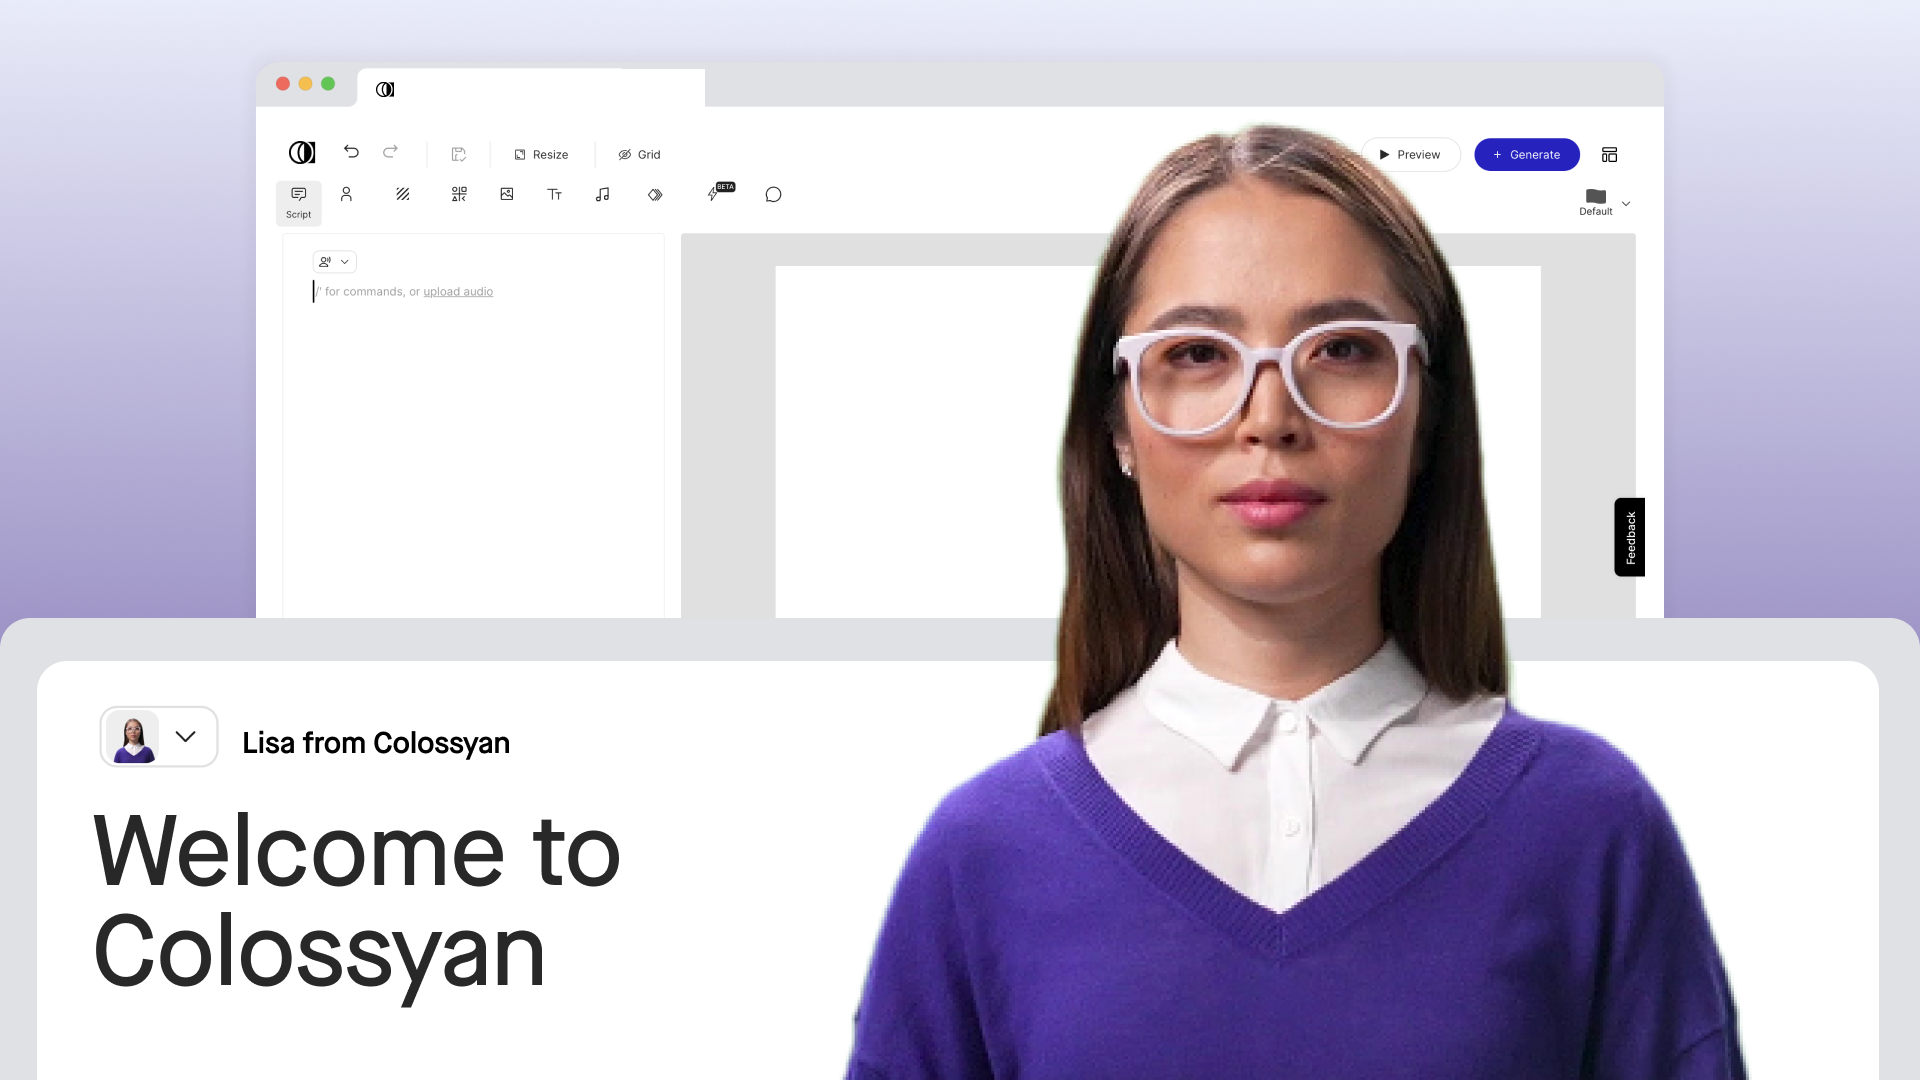
Task: Open the Script panel tab
Action: click(298, 202)
